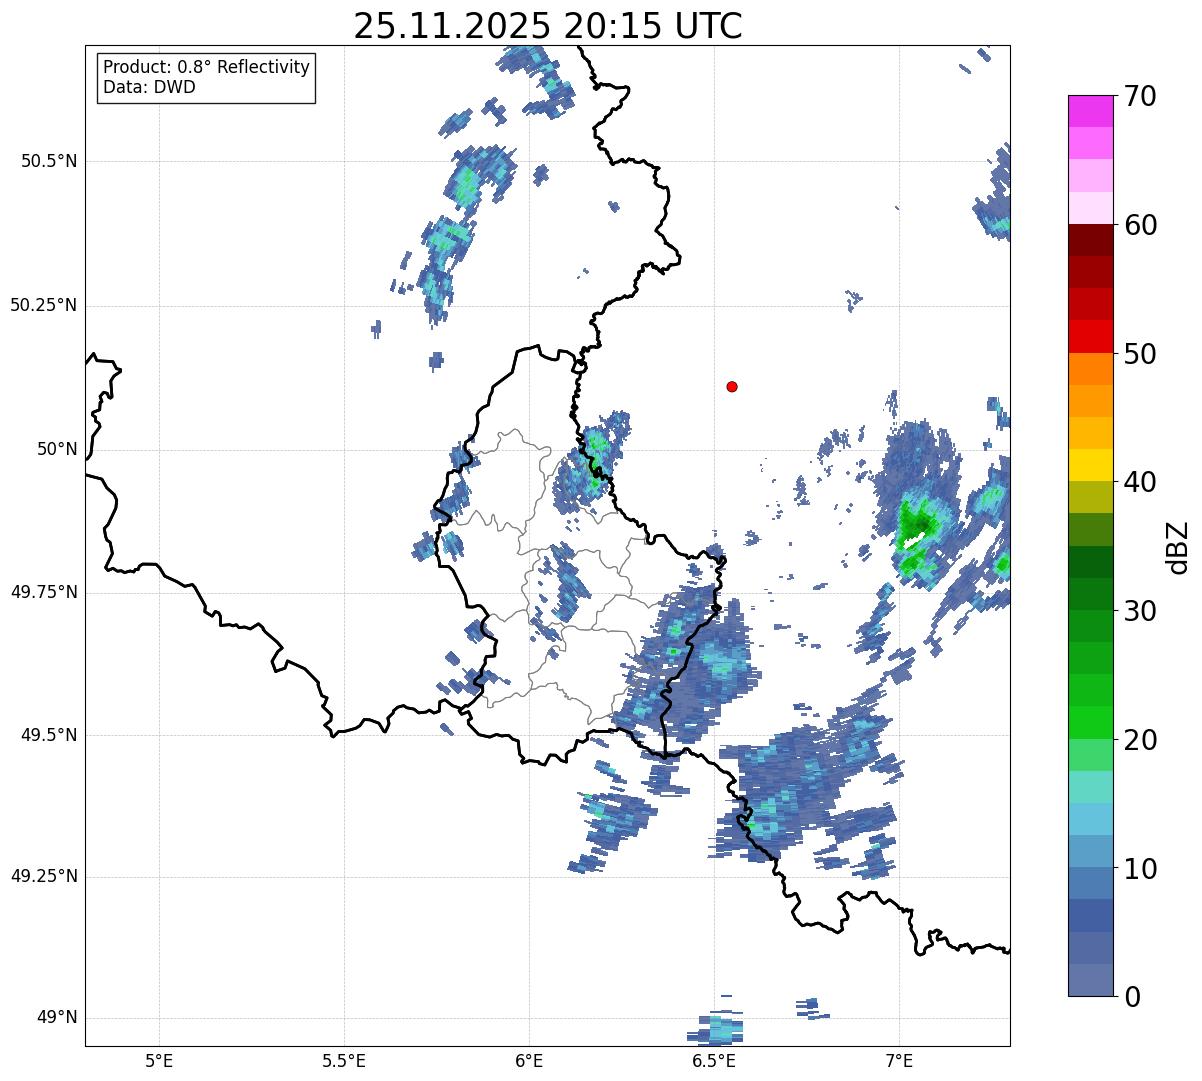Select the 'Product: 0.8° Reflectivity' label
Screen dimensions: 1202x1081
coord(207,67)
